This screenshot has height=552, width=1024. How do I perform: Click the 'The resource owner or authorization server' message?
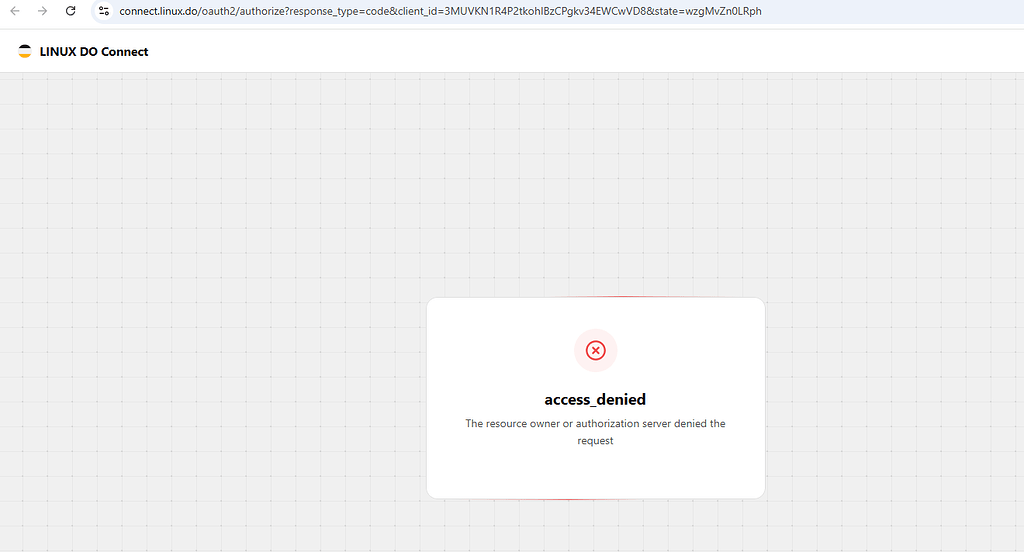(x=595, y=432)
